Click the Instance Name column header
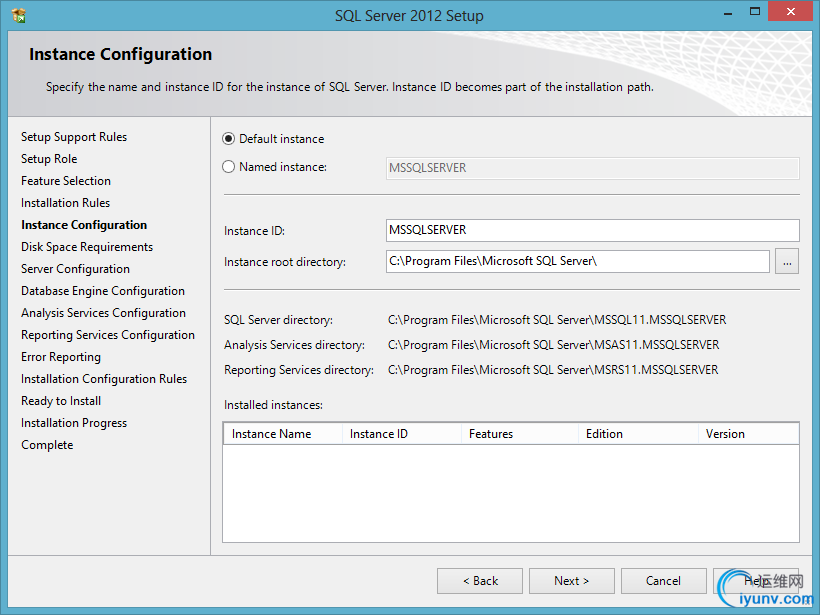 tap(283, 434)
